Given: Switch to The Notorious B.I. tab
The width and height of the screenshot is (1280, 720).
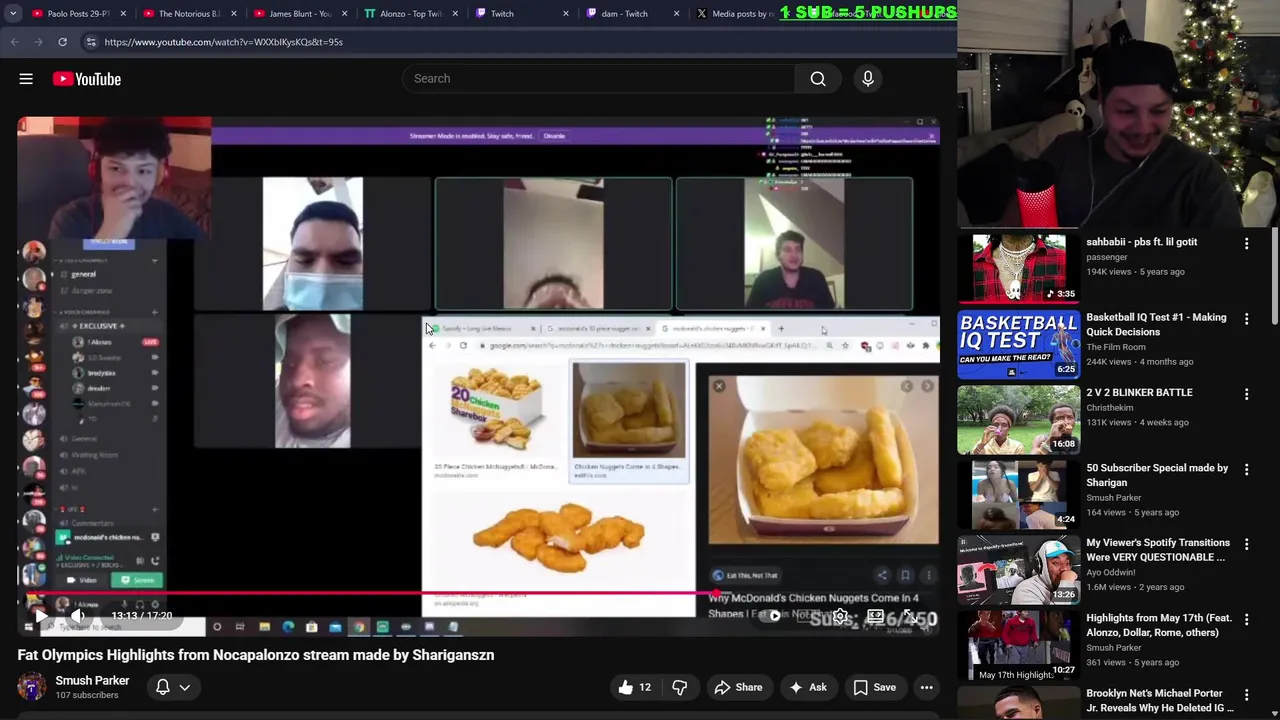Looking at the screenshot, I should tap(187, 14).
